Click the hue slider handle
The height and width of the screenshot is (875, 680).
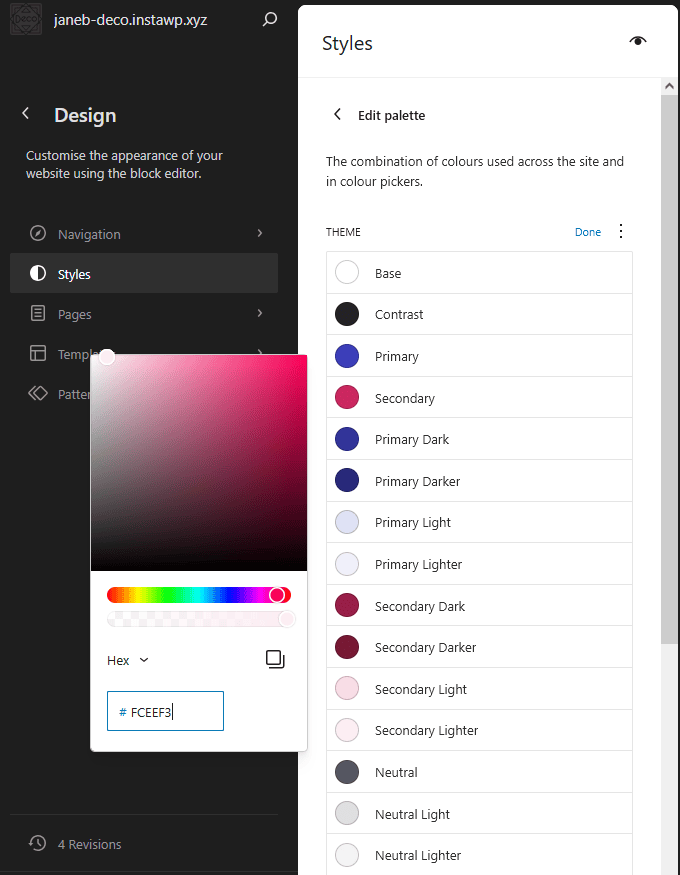(x=277, y=595)
